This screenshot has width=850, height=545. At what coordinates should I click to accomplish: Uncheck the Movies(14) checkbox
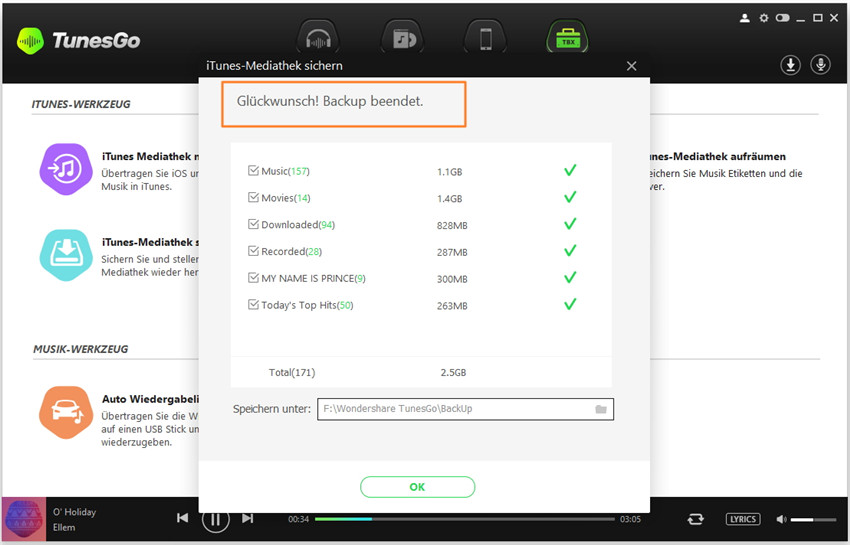click(x=253, y=197)
